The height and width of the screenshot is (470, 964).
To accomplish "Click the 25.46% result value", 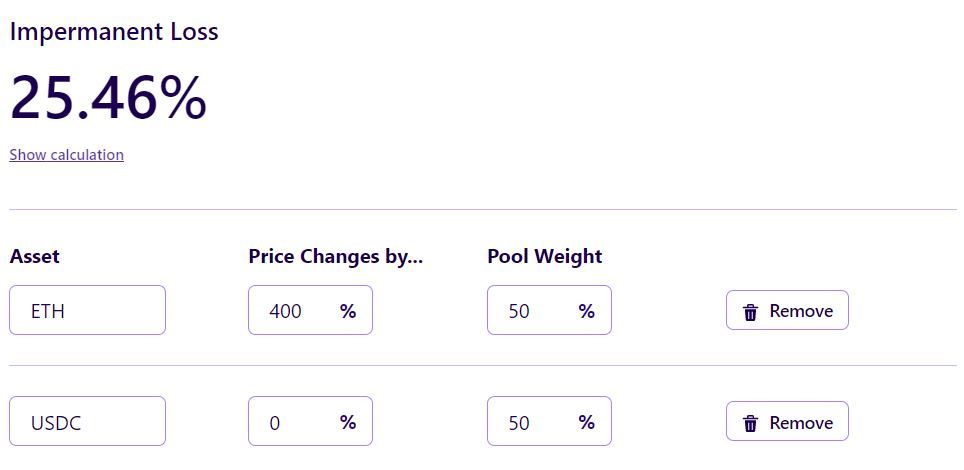I will (108, 98).
